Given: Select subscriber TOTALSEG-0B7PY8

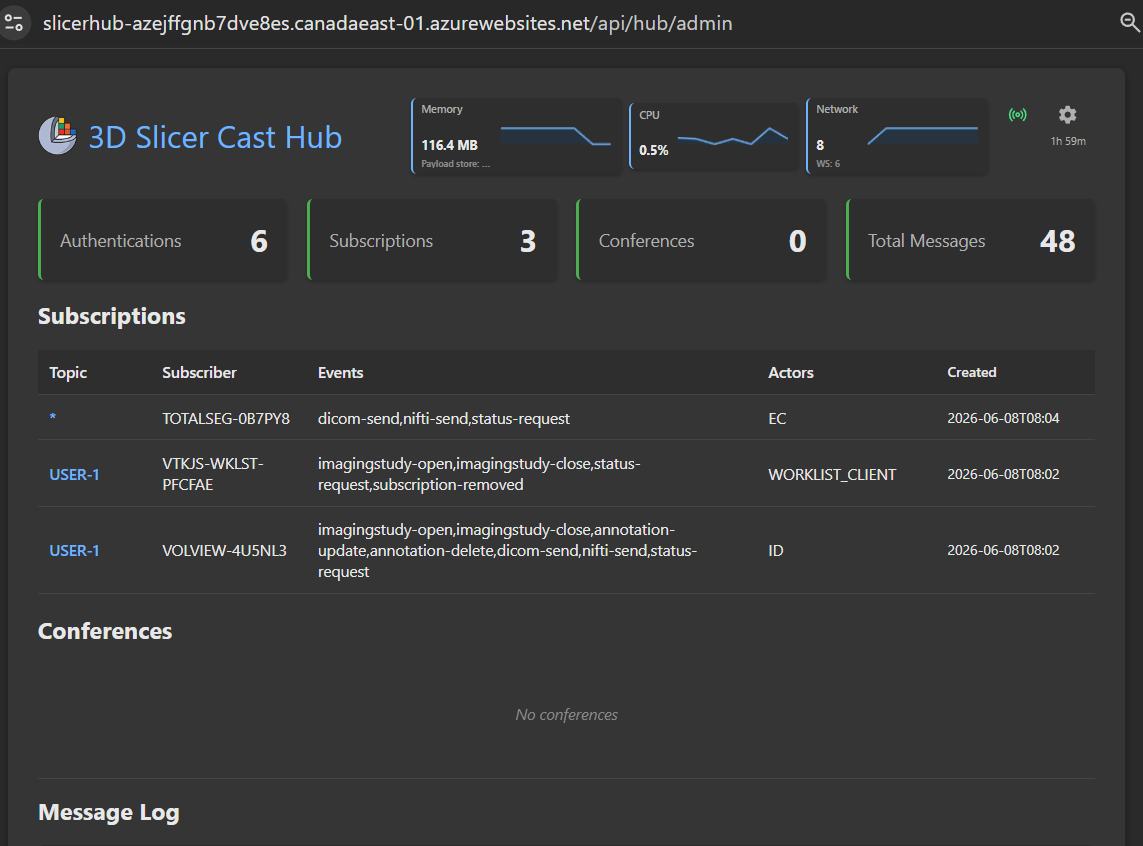Looking at the screenshot, I should point(226,418).
